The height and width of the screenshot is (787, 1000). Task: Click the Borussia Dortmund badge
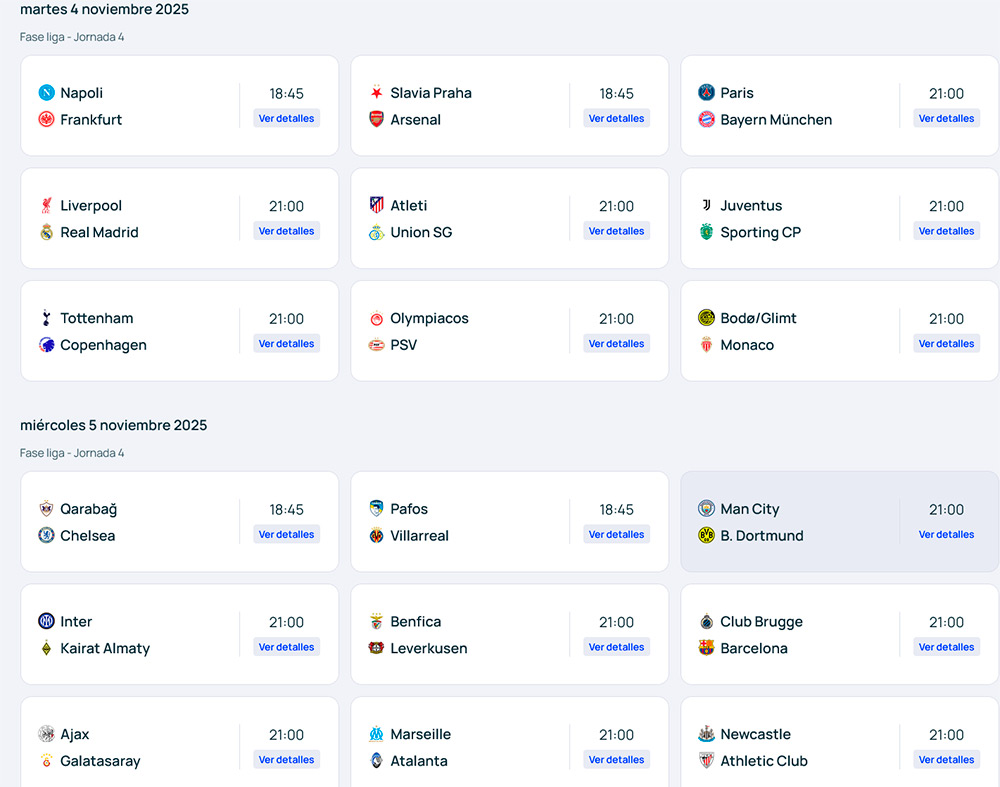(x=705, y=534)
